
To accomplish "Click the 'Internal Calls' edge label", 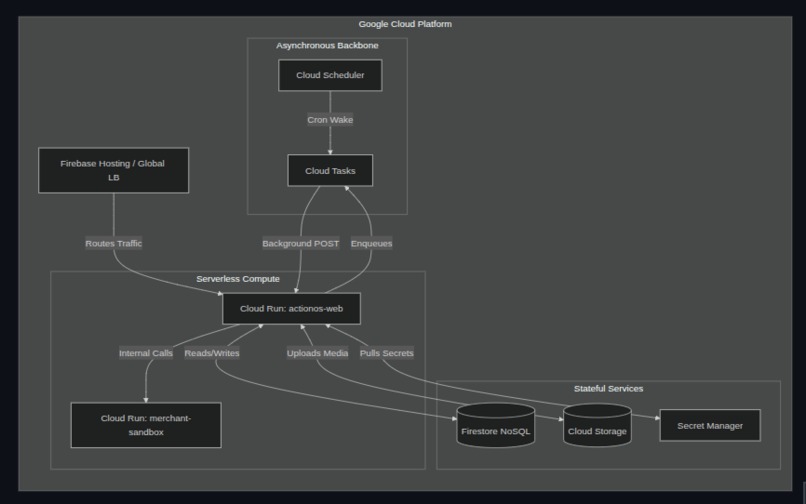I will click(146, 353).
